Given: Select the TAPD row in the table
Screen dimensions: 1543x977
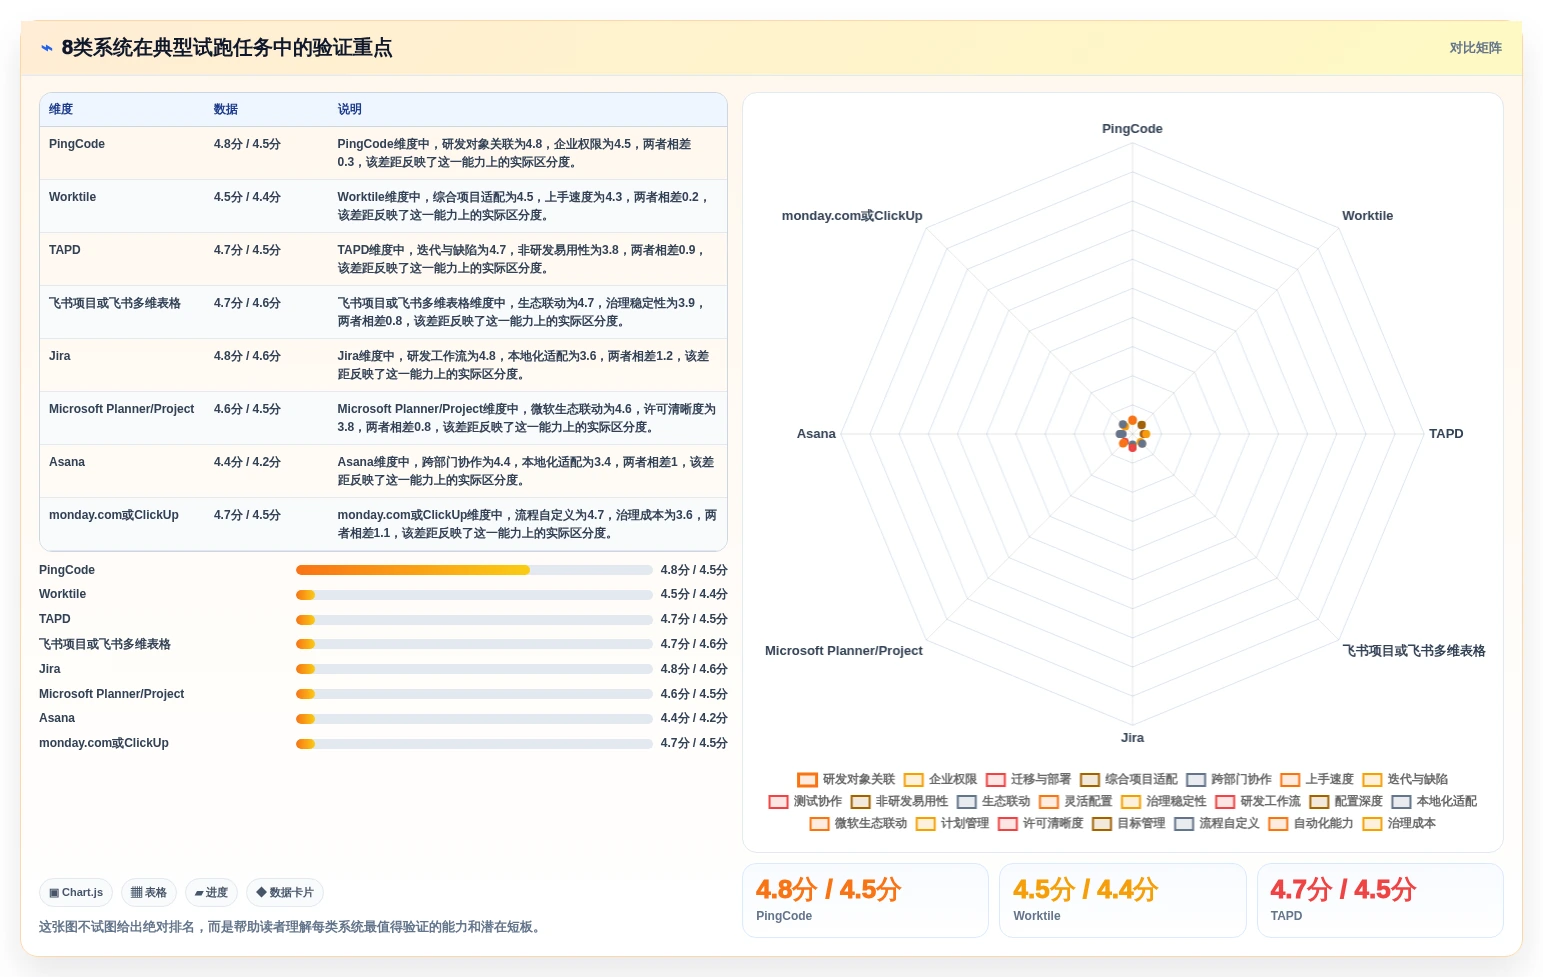Looking at the screenshot, I should (383, 259).
